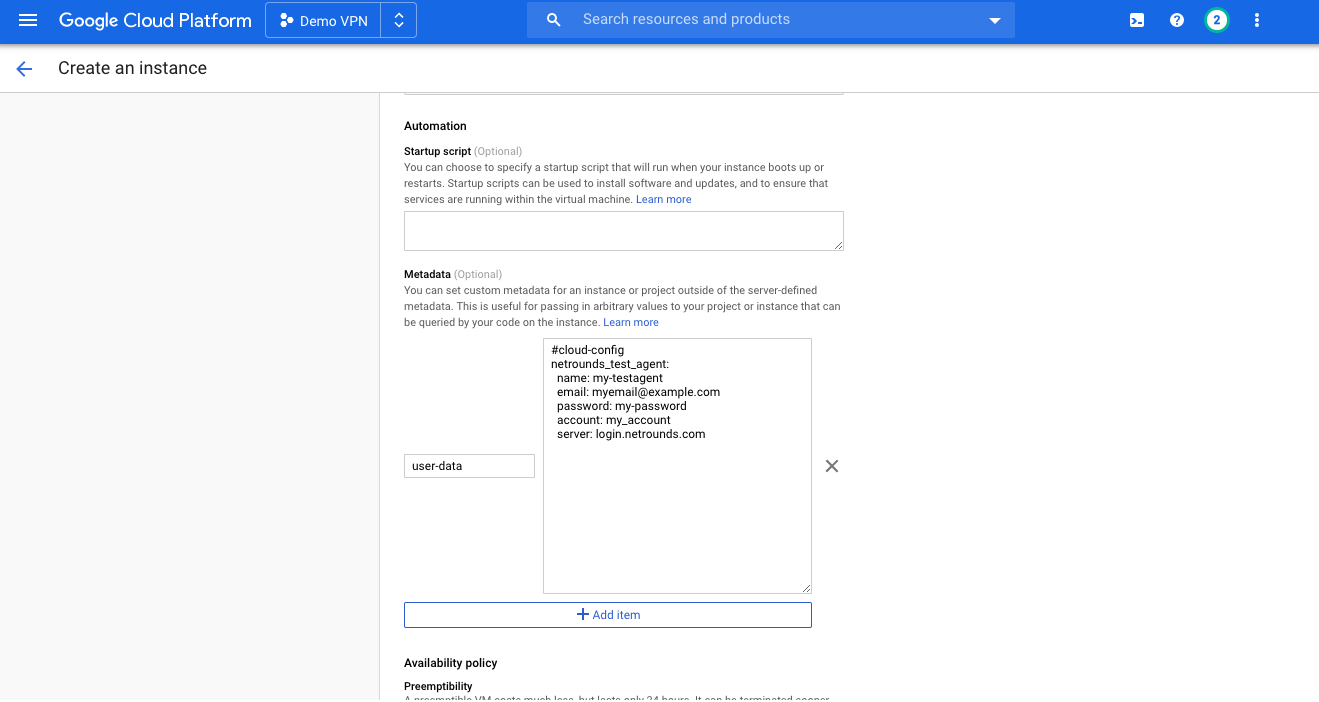Open Learn more about custom metadata
The height and width of the screenshot is (702, 1319).
(630, 322)
